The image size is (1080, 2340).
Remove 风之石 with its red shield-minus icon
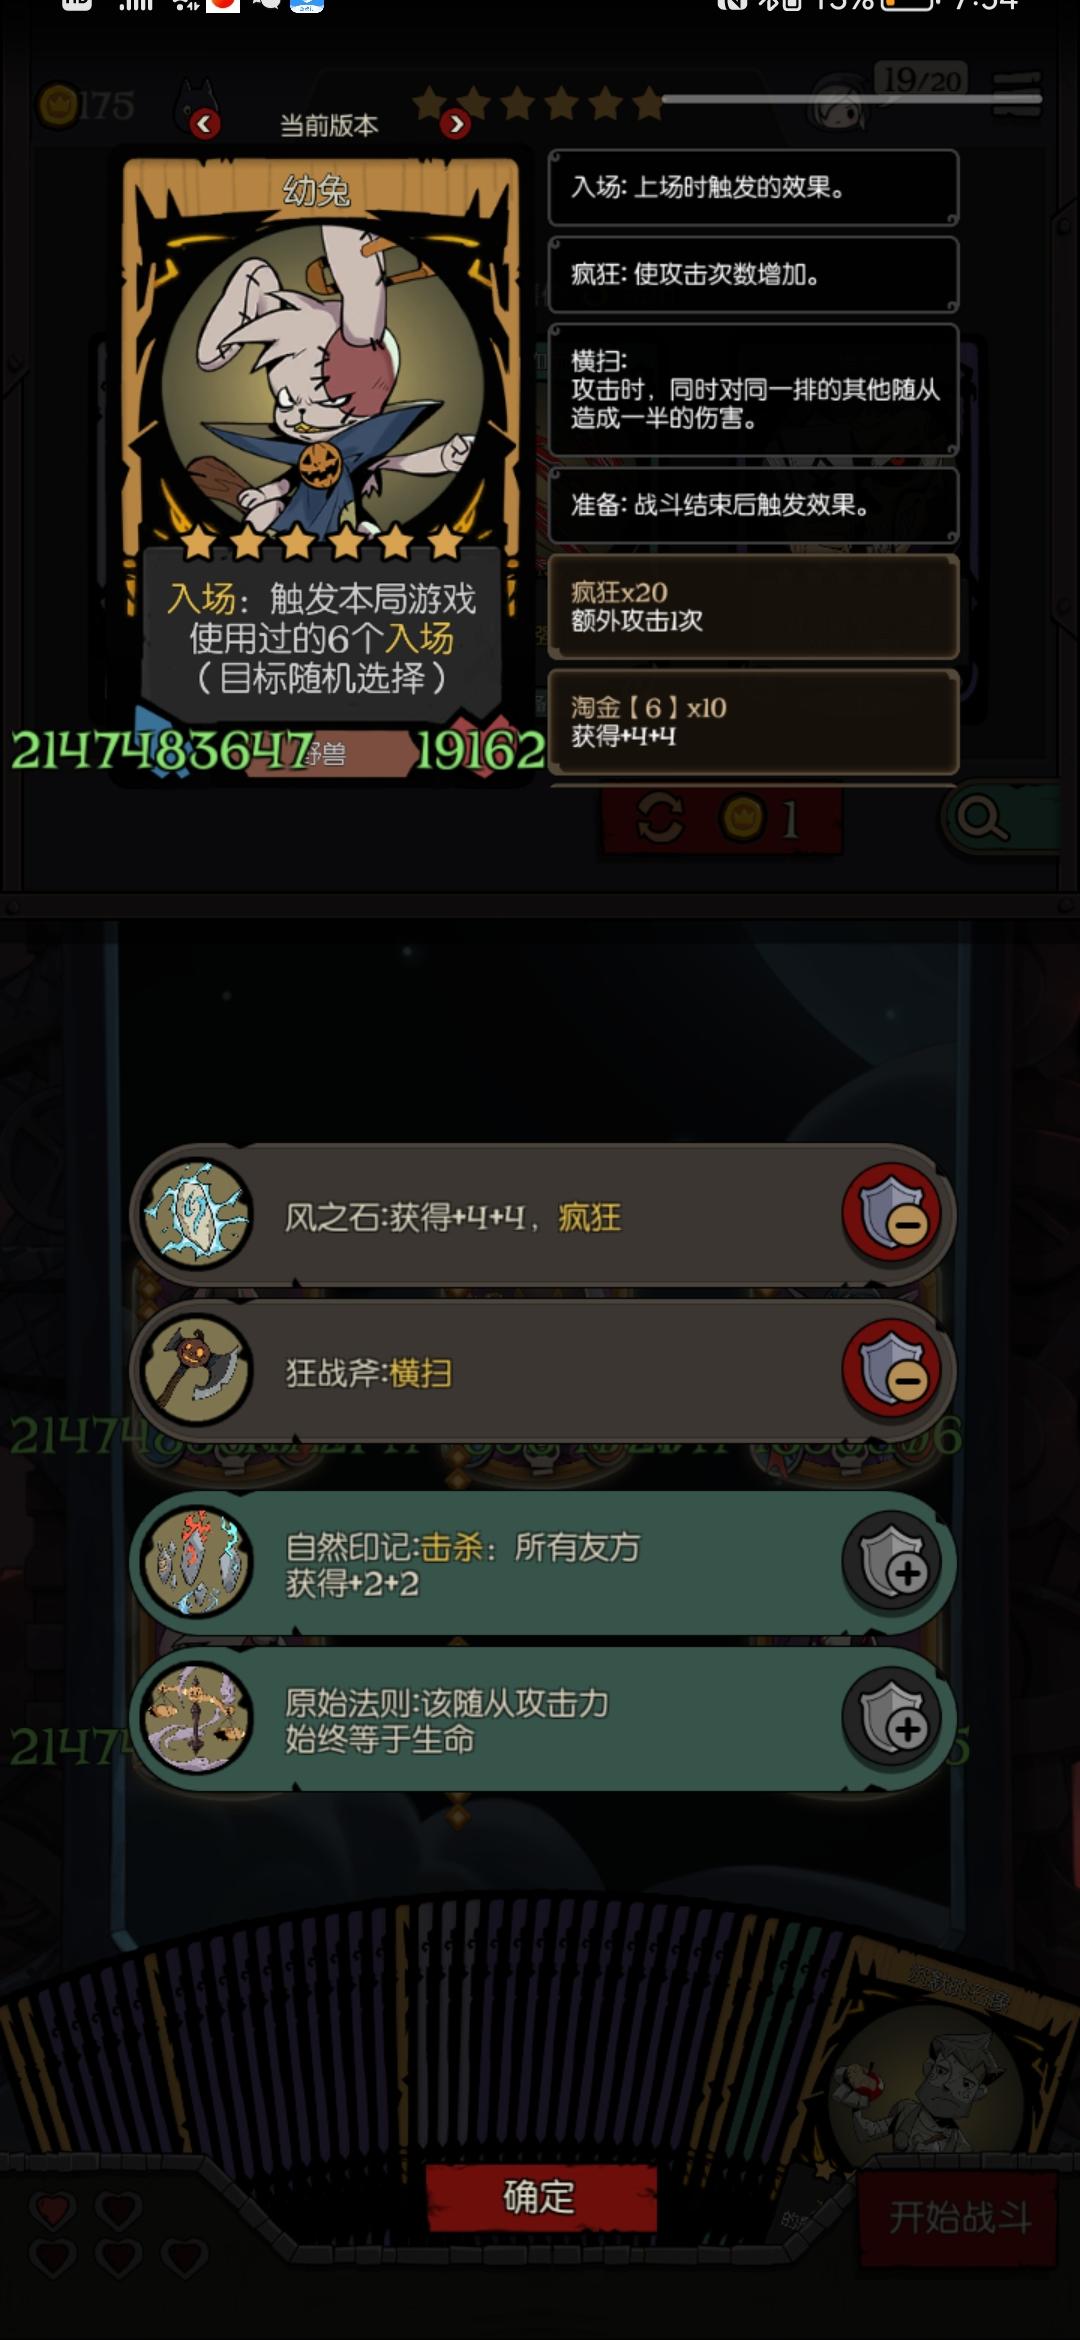pyautogui.click(x=893, y=1215)
